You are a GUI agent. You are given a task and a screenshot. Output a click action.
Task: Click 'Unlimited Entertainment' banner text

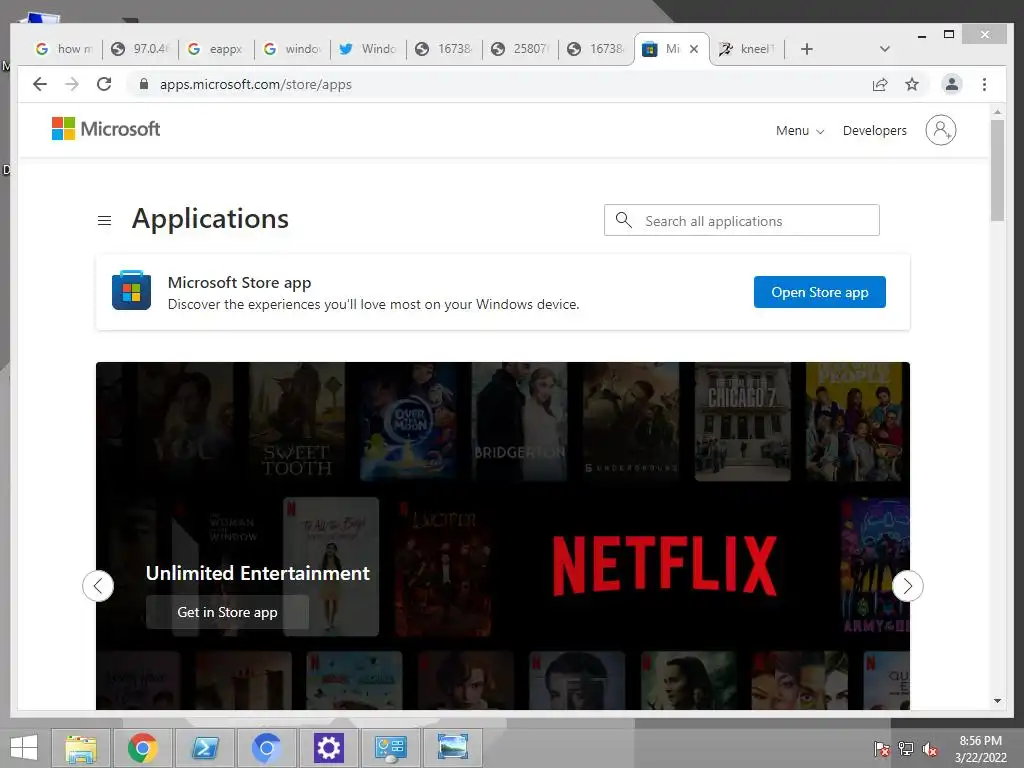pyautogui.click(x=258, y=573)
